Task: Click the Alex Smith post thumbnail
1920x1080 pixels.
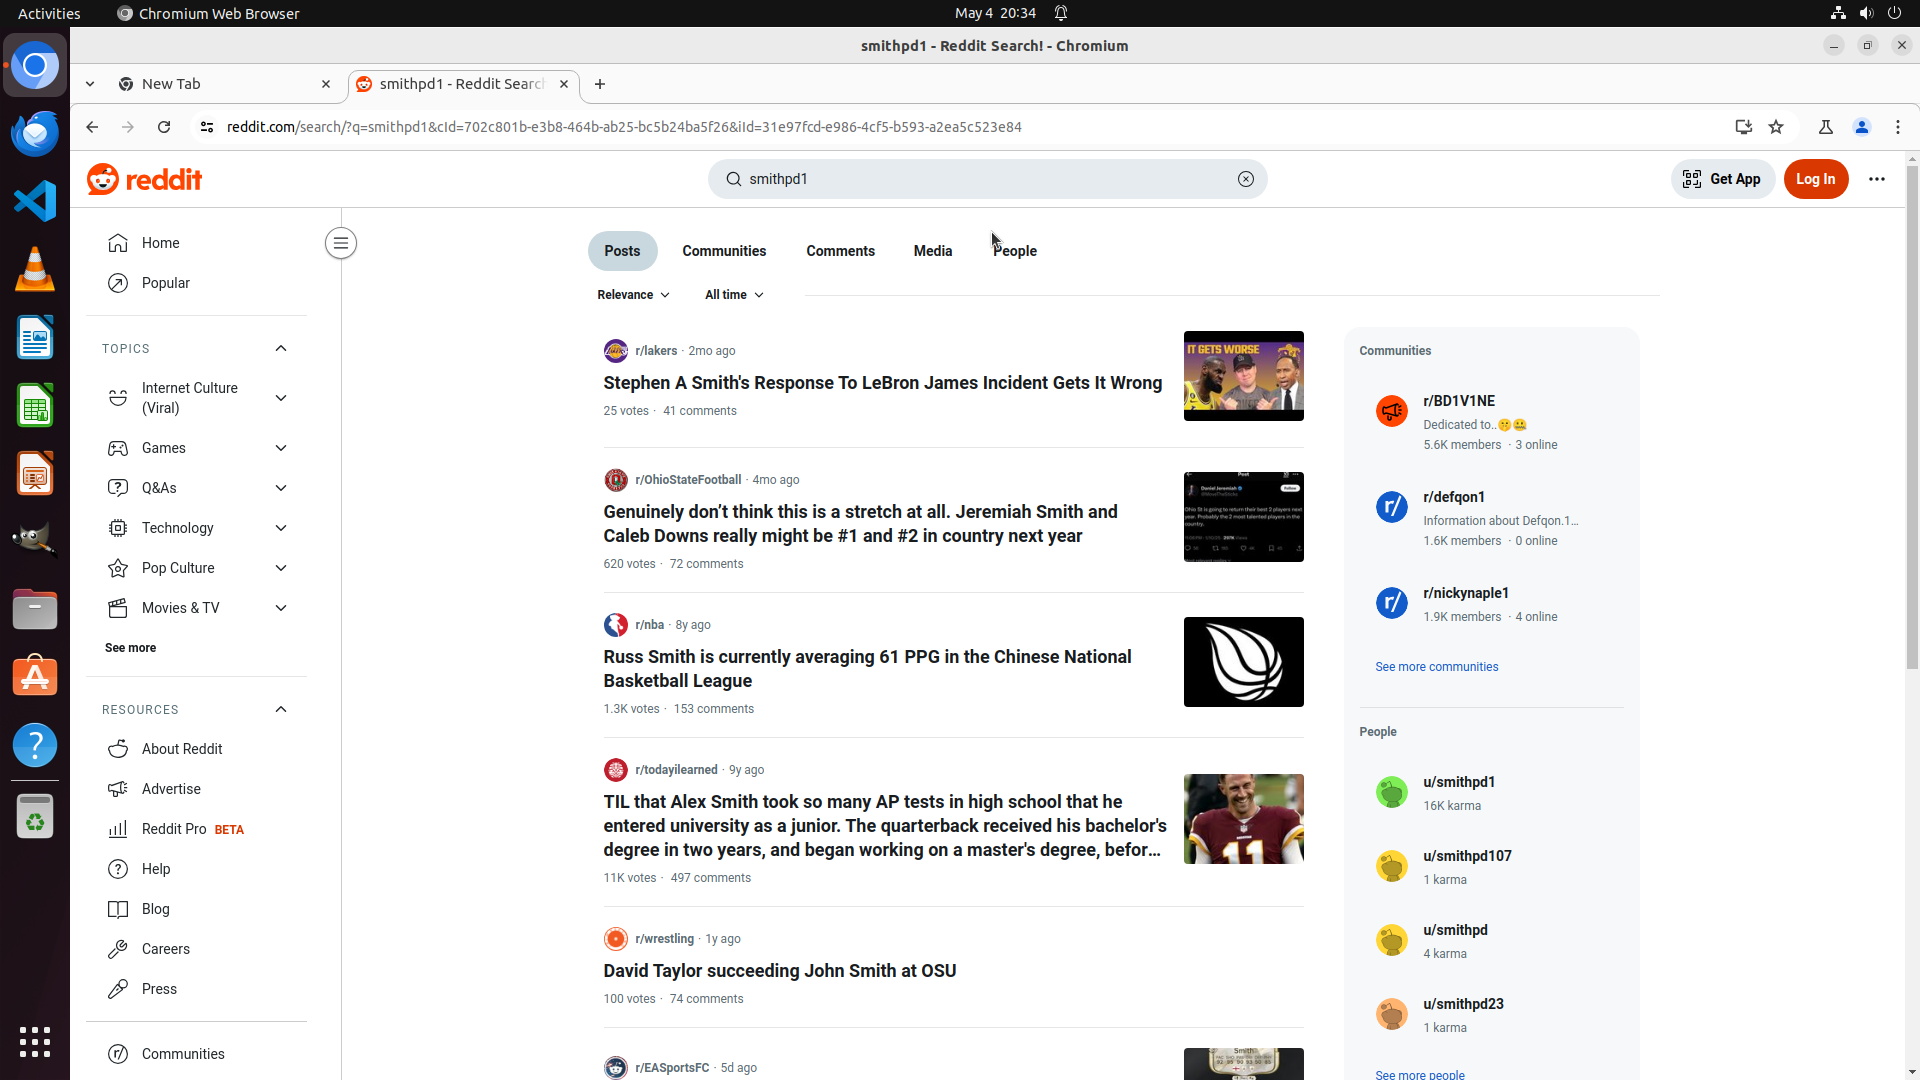Action: (1243, 819)
